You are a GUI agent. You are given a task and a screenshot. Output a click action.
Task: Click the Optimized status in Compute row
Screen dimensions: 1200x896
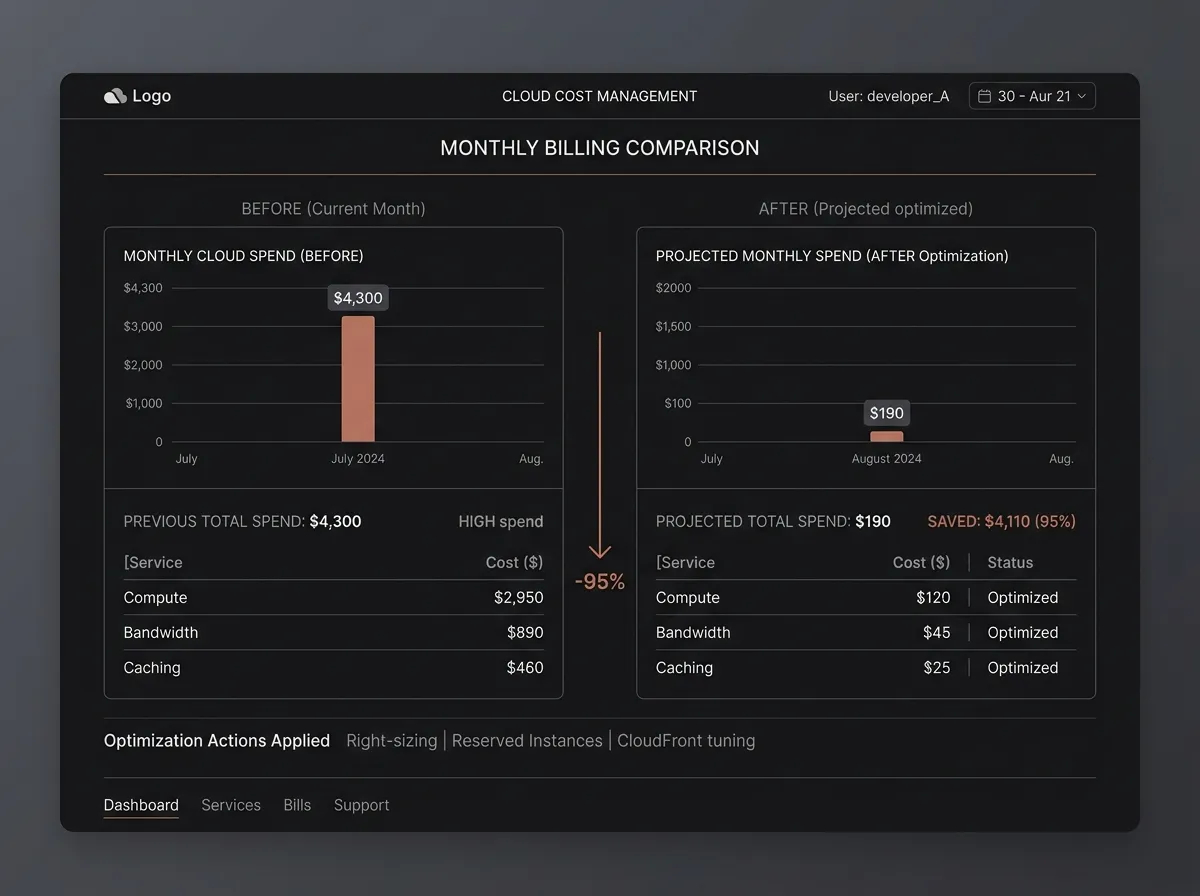coord(1023,598)
